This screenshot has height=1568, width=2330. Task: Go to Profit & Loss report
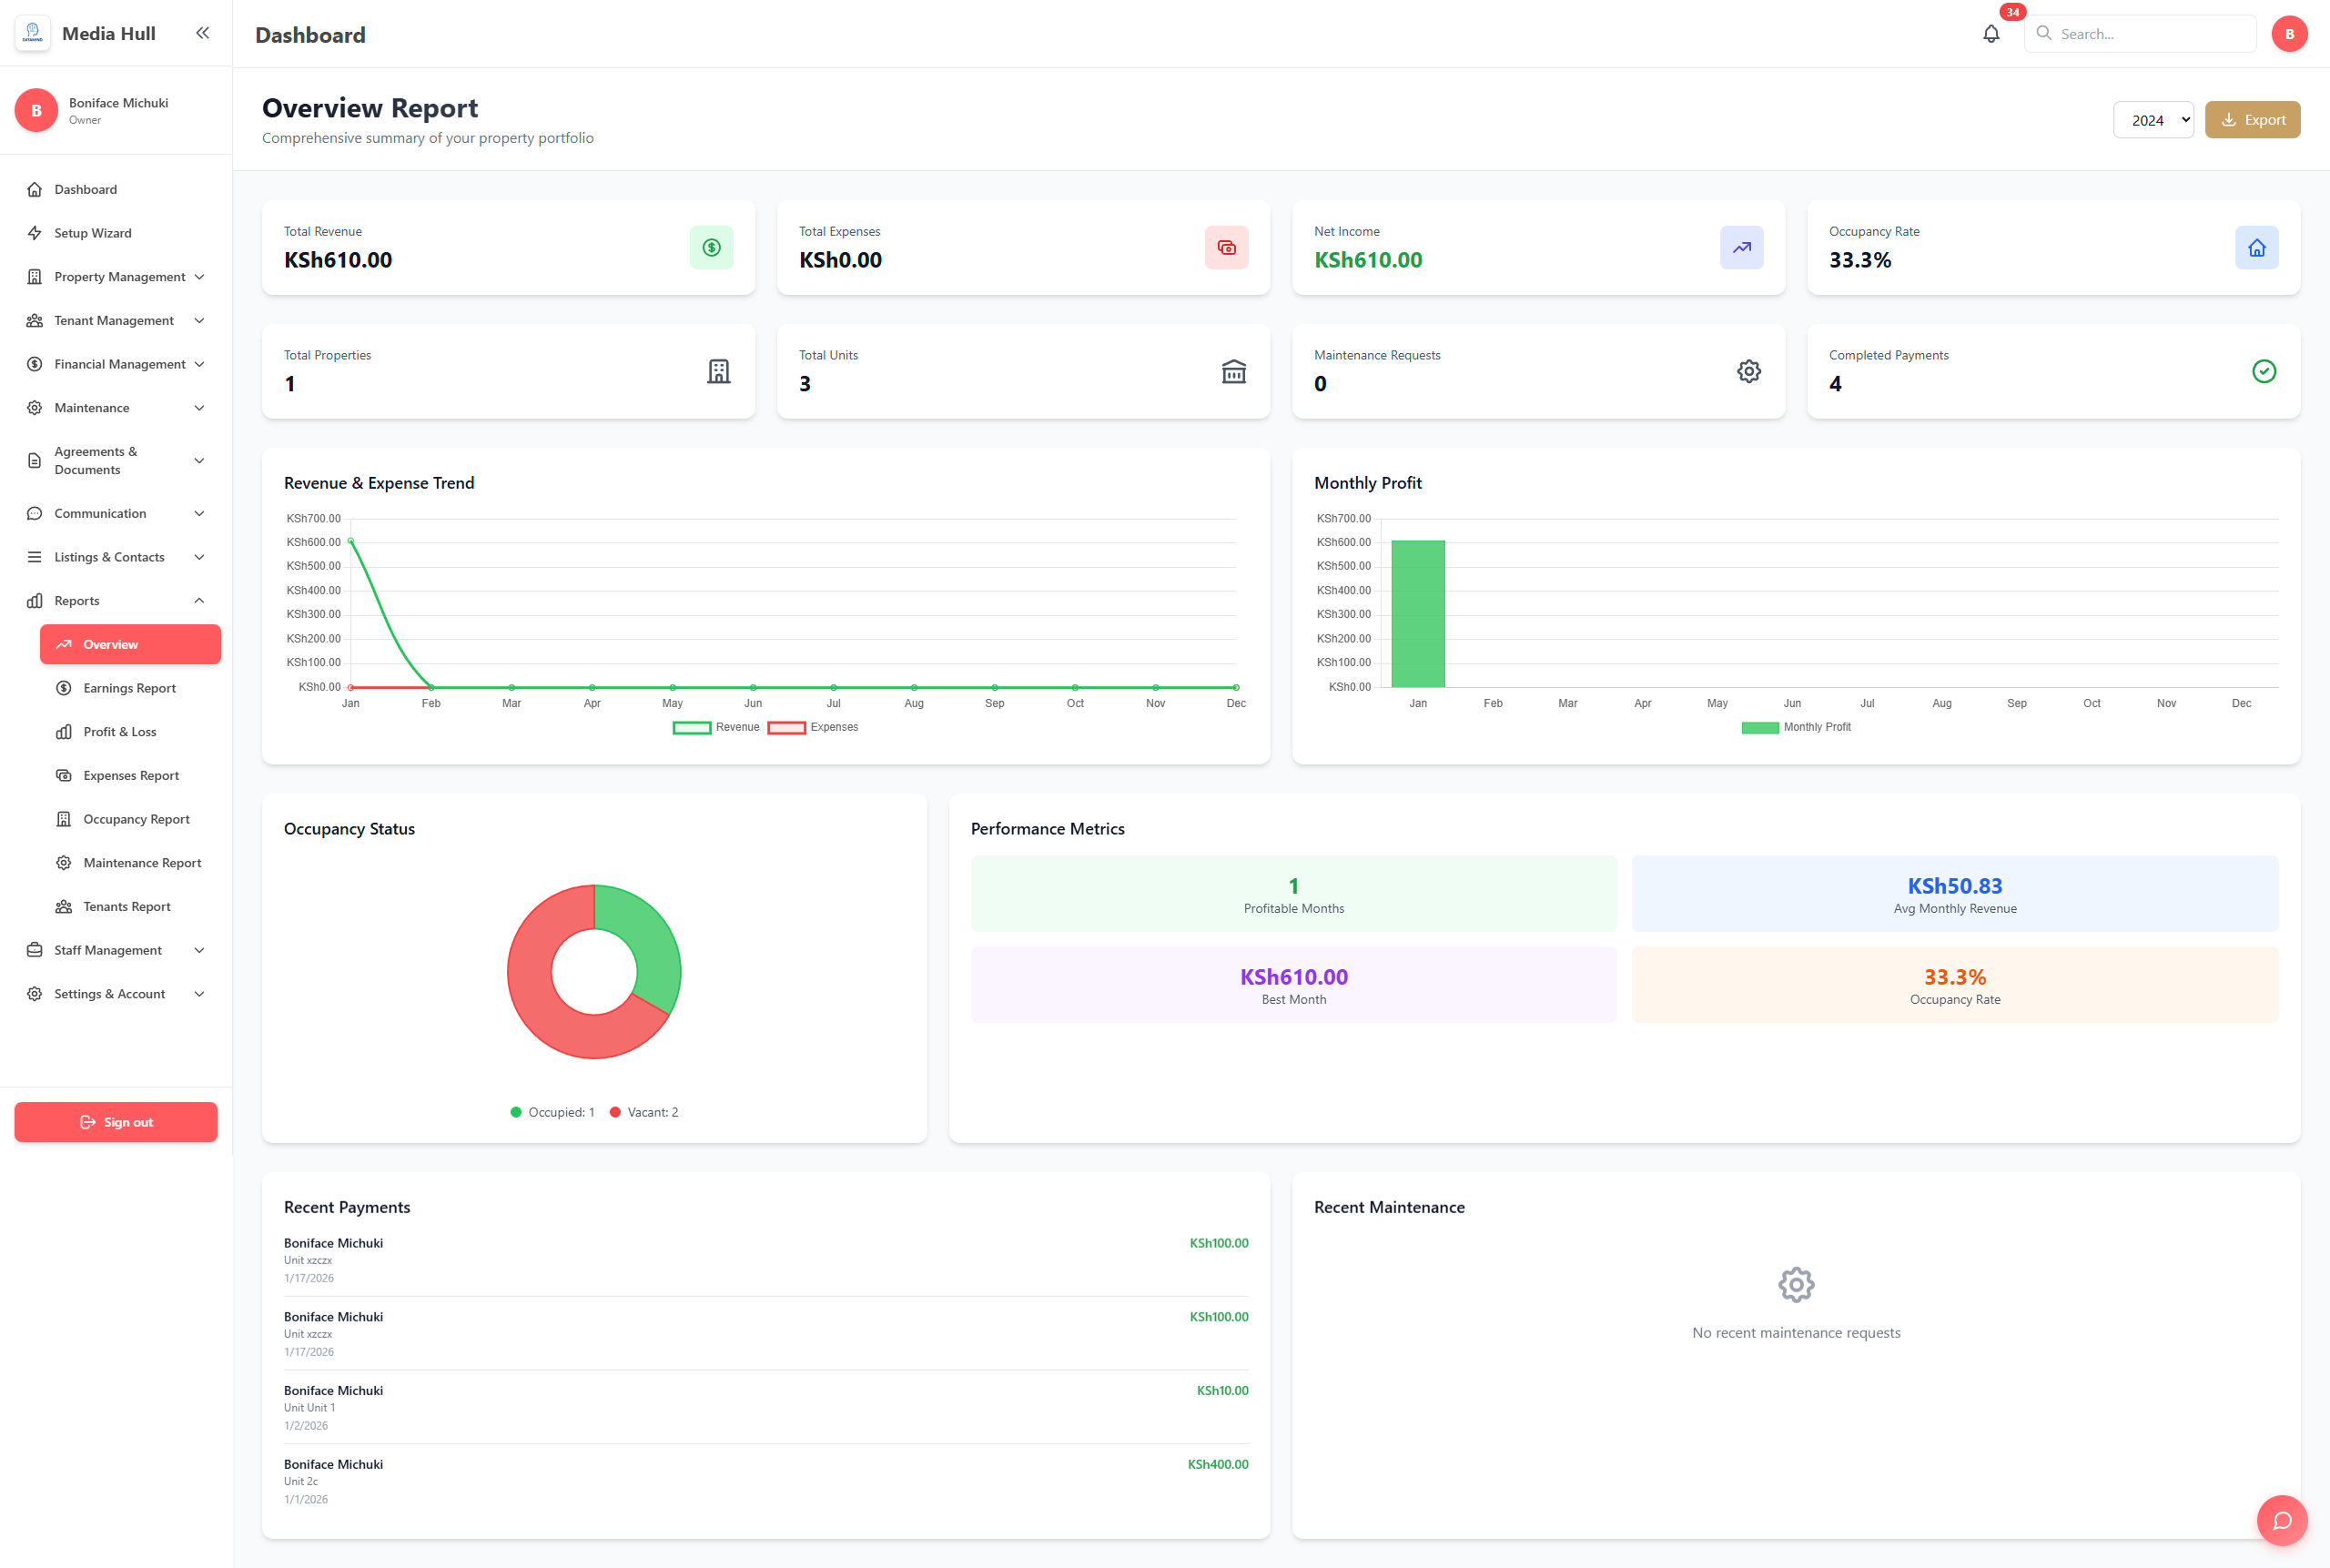pyautogui.click(x=119, y=732)
